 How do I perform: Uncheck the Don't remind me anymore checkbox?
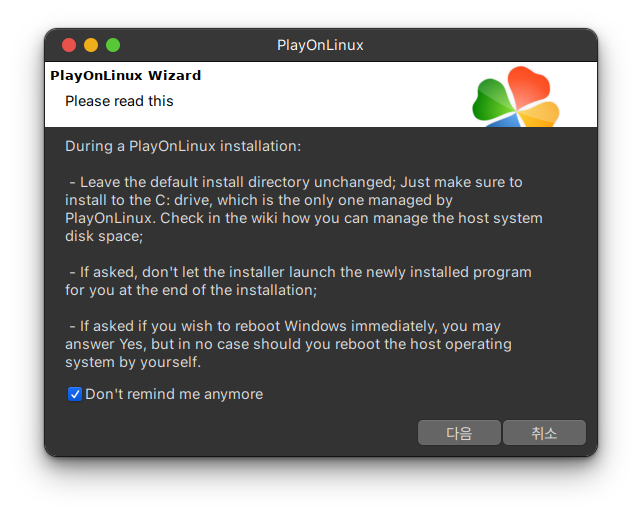point(75,394)
